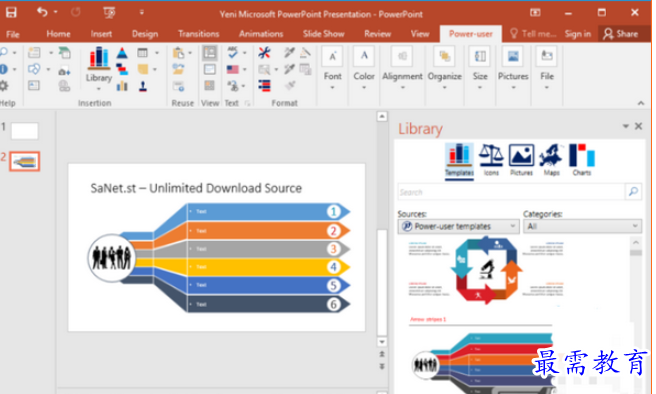This screenshot has height=394, width=656.
Task: Click the Library search input field
Action: (510, 192)
